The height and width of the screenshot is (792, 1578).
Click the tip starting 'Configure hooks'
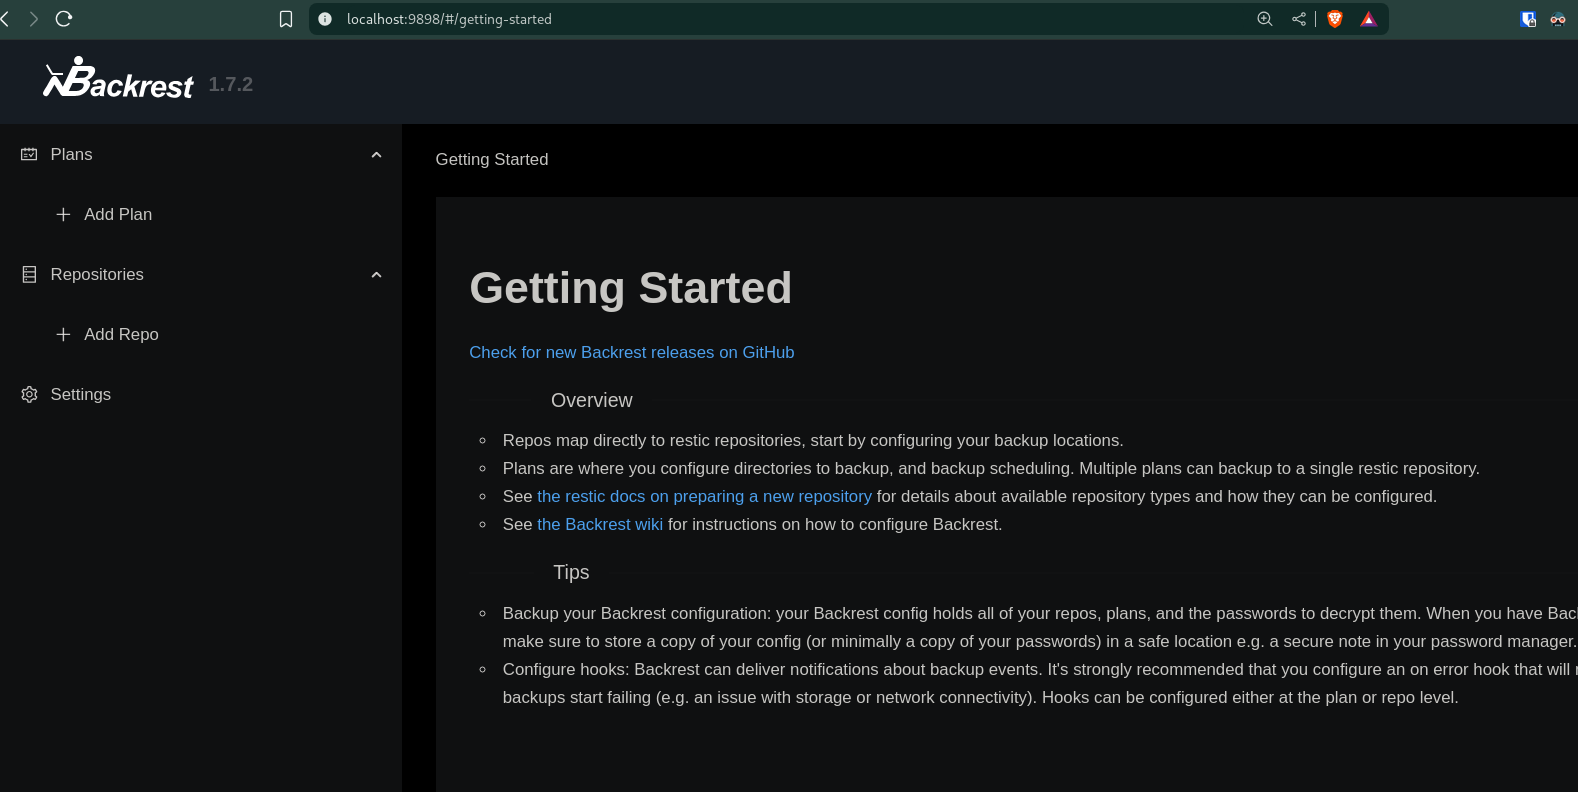pyautogui.click(x=1040, y=683)
